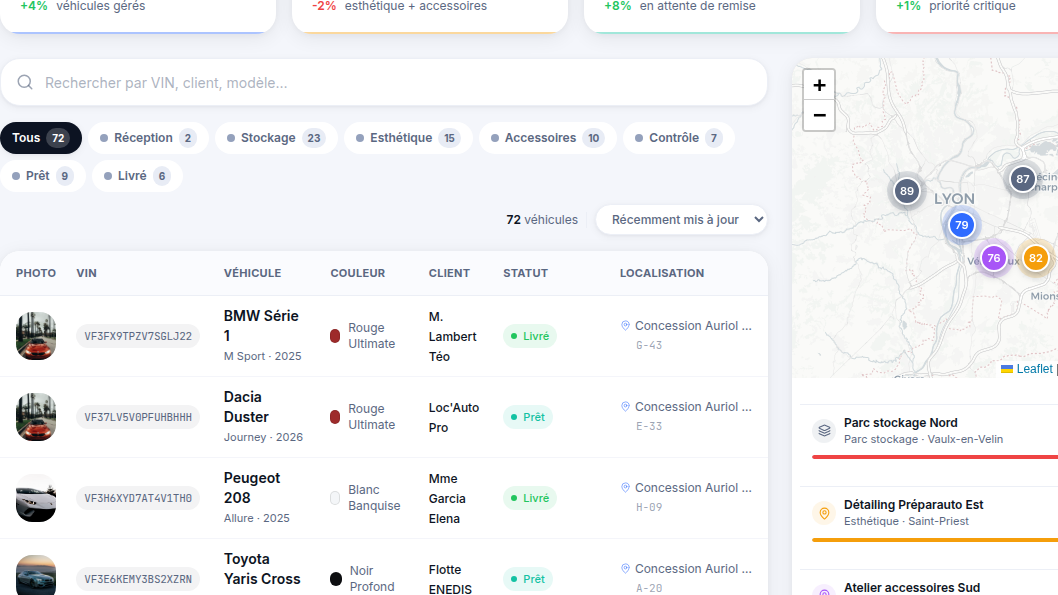Filter by Stockage status
This screenshot has width=1058, height=595.
point(276,138)
